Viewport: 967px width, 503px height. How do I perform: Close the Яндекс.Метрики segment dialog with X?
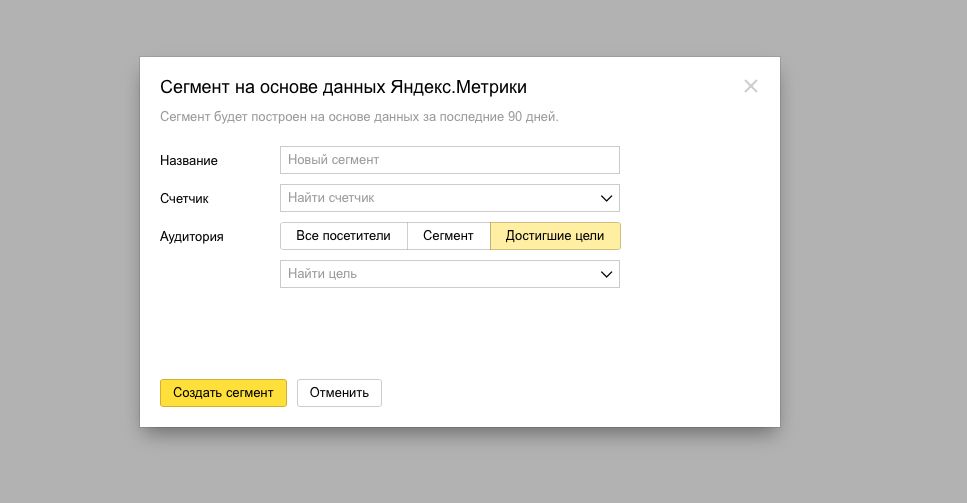(751, 86)
